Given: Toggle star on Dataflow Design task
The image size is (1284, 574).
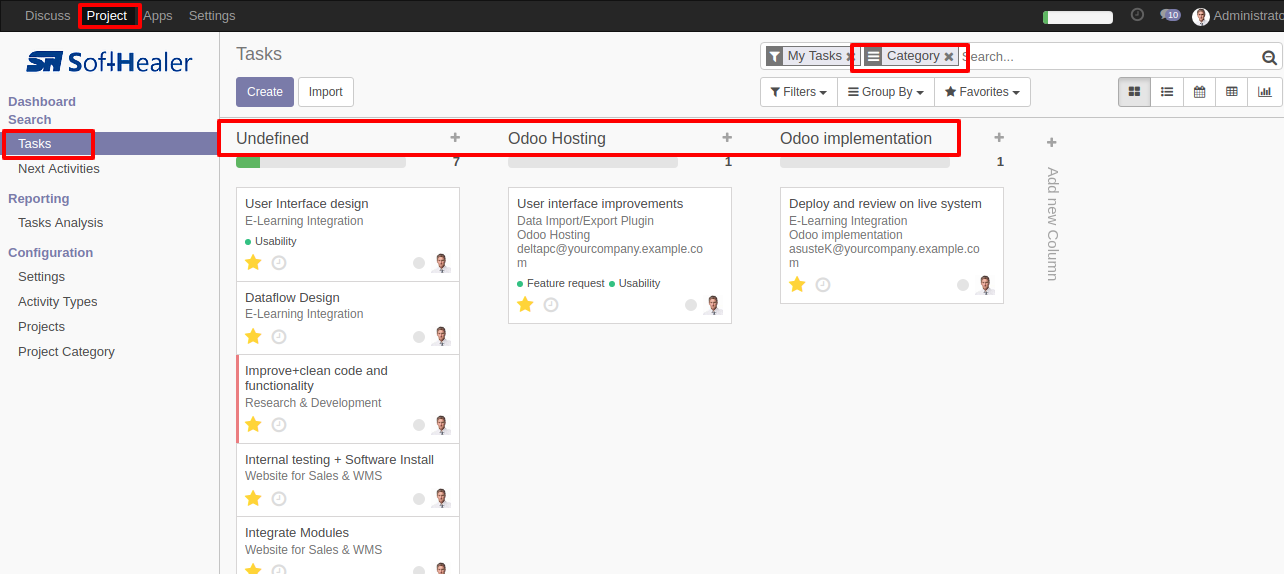Looking at the screenshot, I should click(253, 337).
